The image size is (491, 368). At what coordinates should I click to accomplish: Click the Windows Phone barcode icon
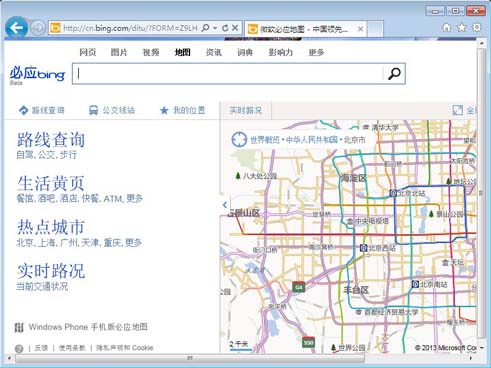(x=19, y=327)
